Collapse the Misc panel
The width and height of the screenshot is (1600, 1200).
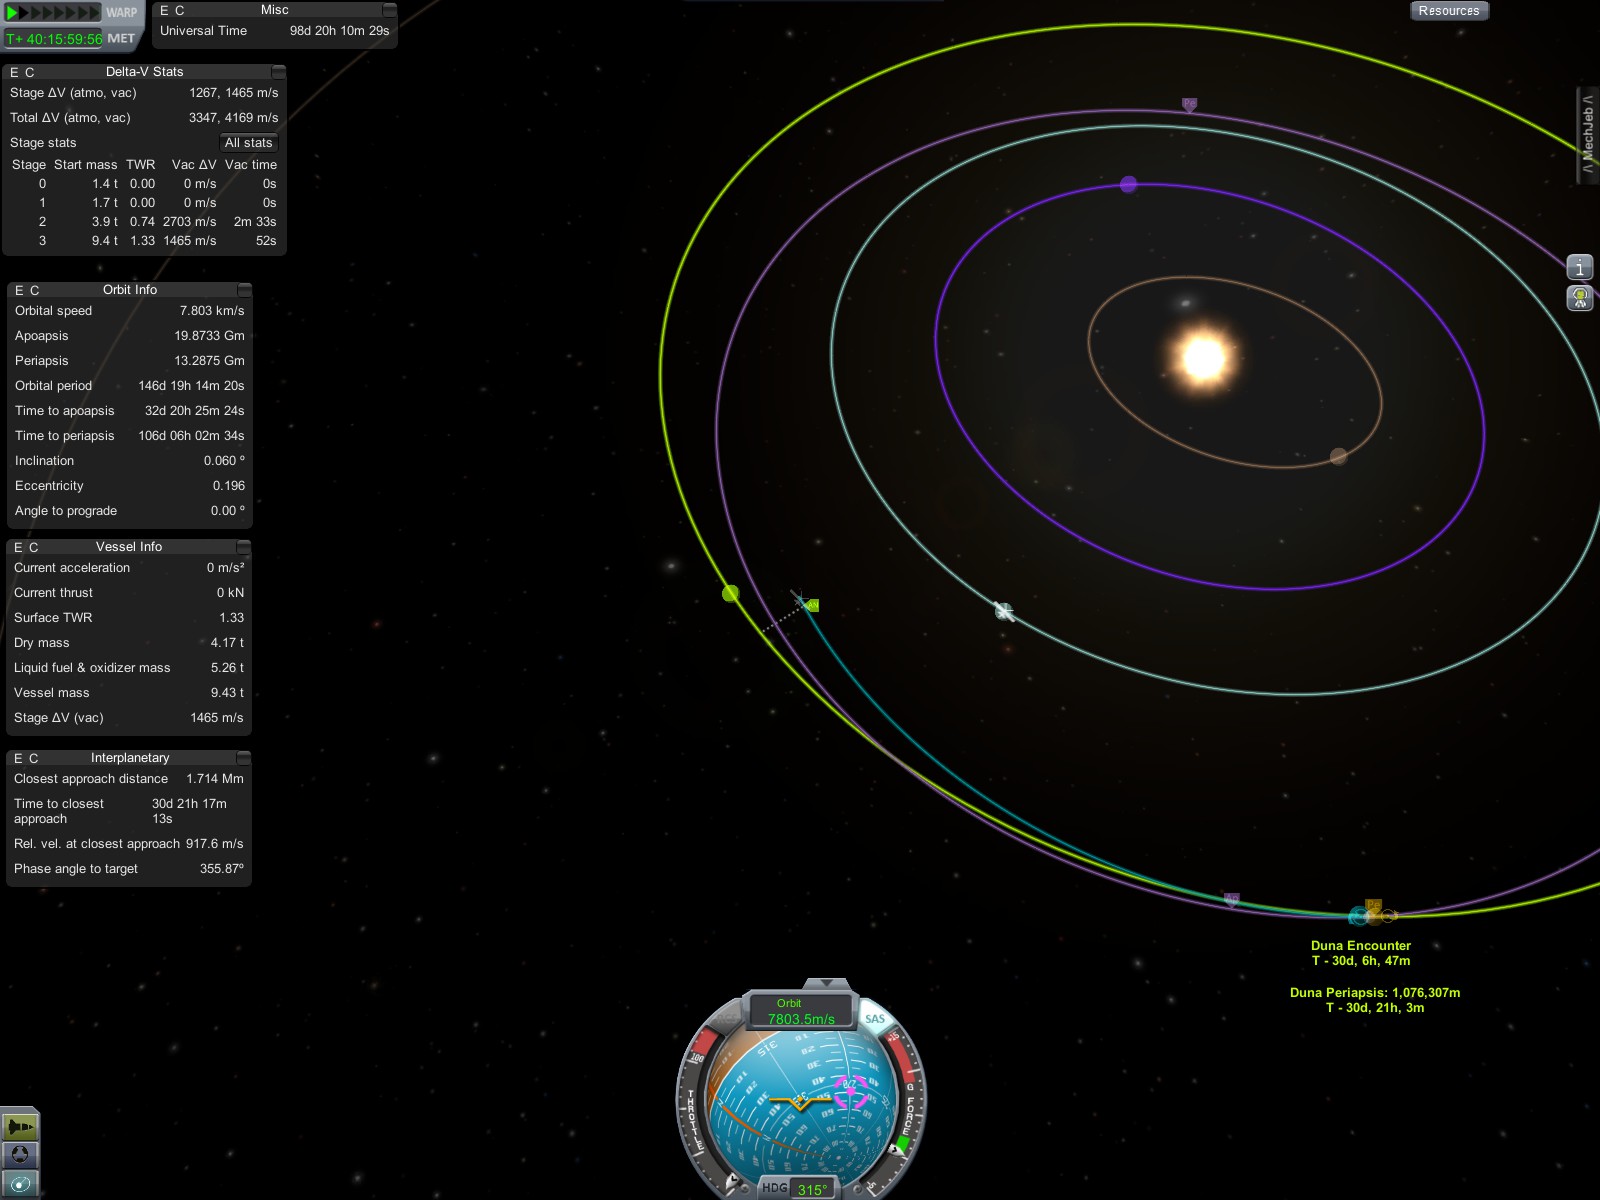(390, 10)
